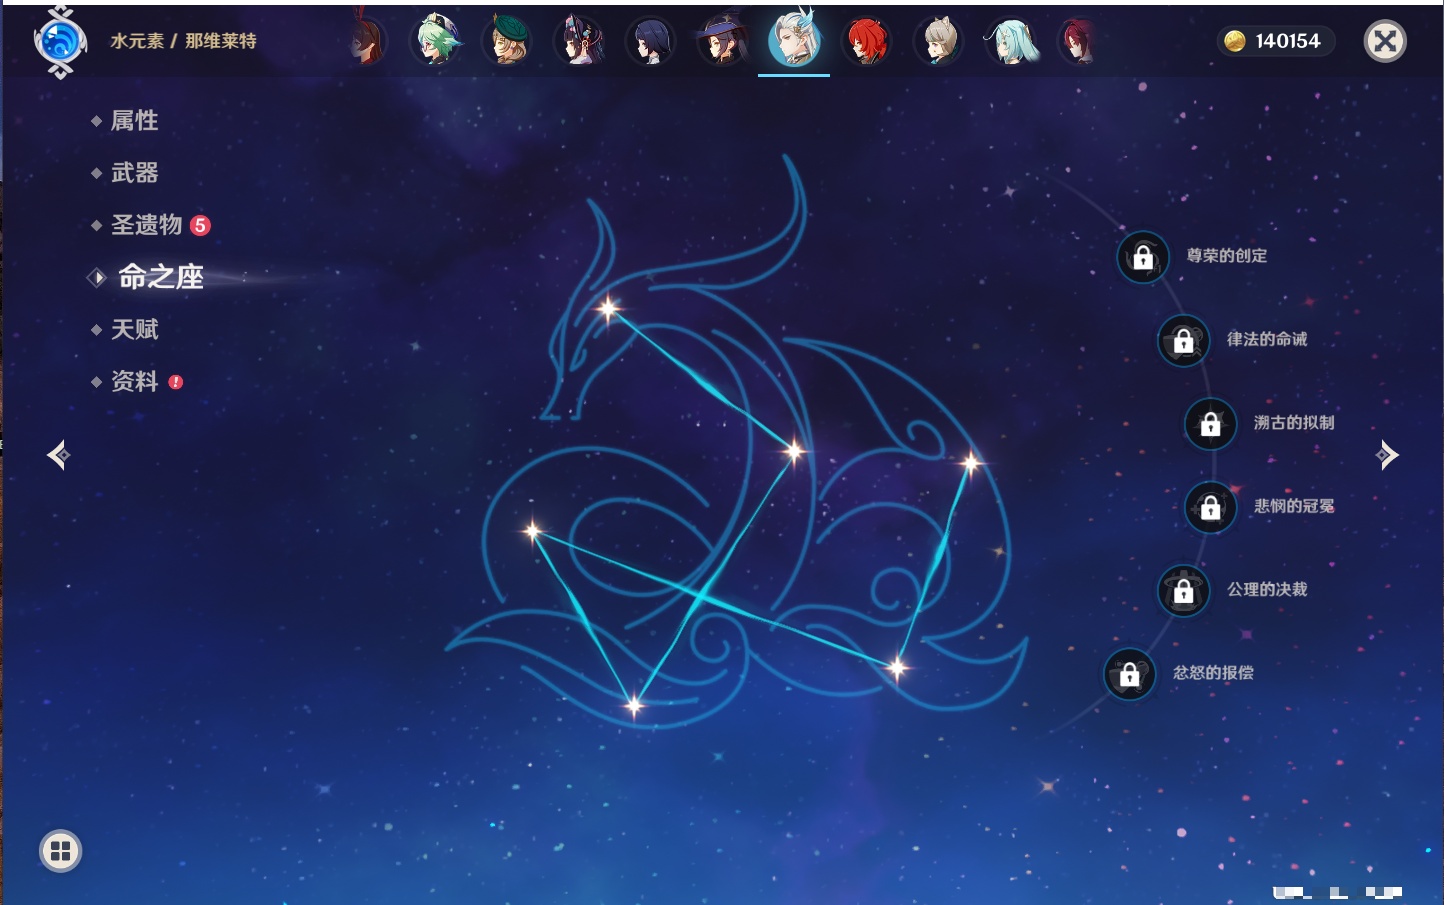Open the 天赋 tab

point(134,329)
